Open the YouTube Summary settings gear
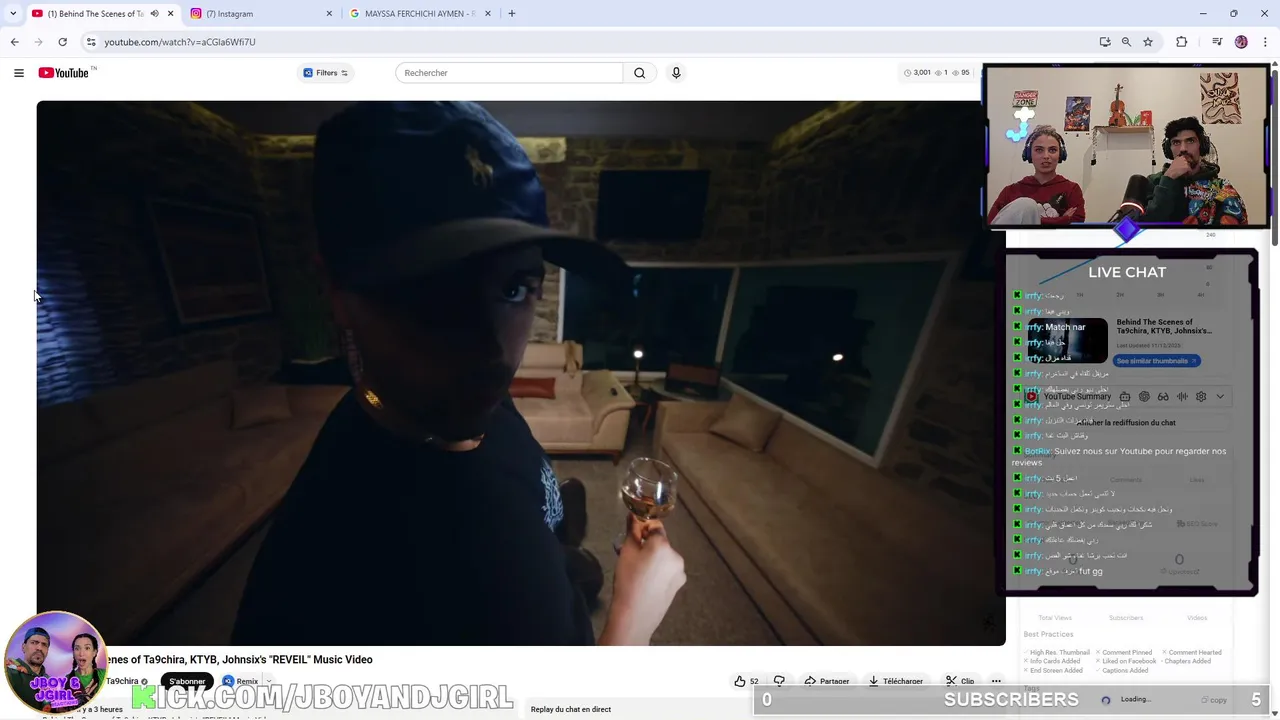 [1201, 397]
